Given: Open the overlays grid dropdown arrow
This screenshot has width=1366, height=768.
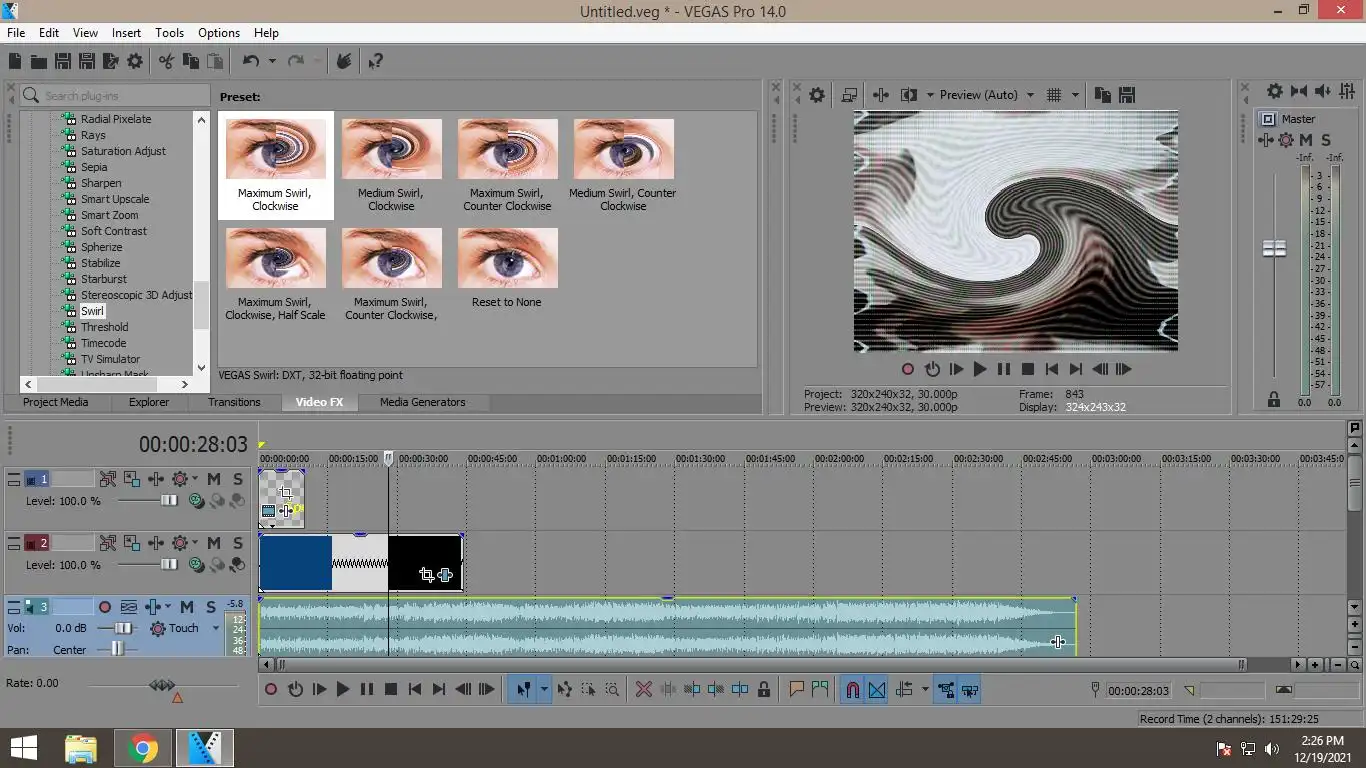Looking at the screenshot, I should pos(1076,95).
